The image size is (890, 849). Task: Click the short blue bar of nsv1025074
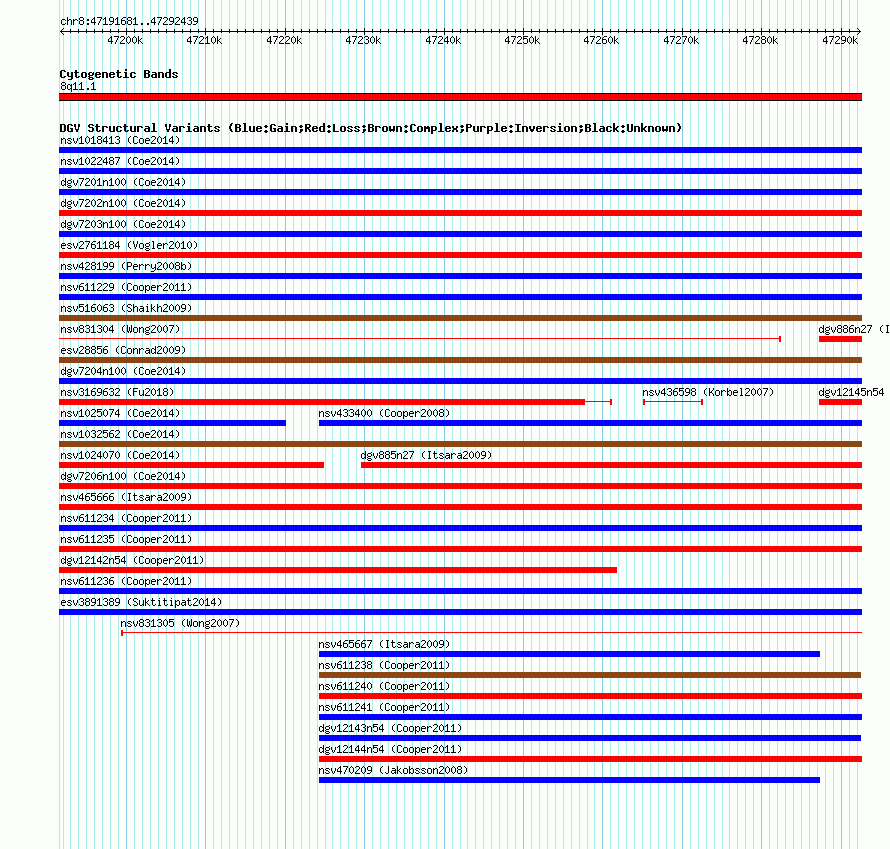[173, 423]
